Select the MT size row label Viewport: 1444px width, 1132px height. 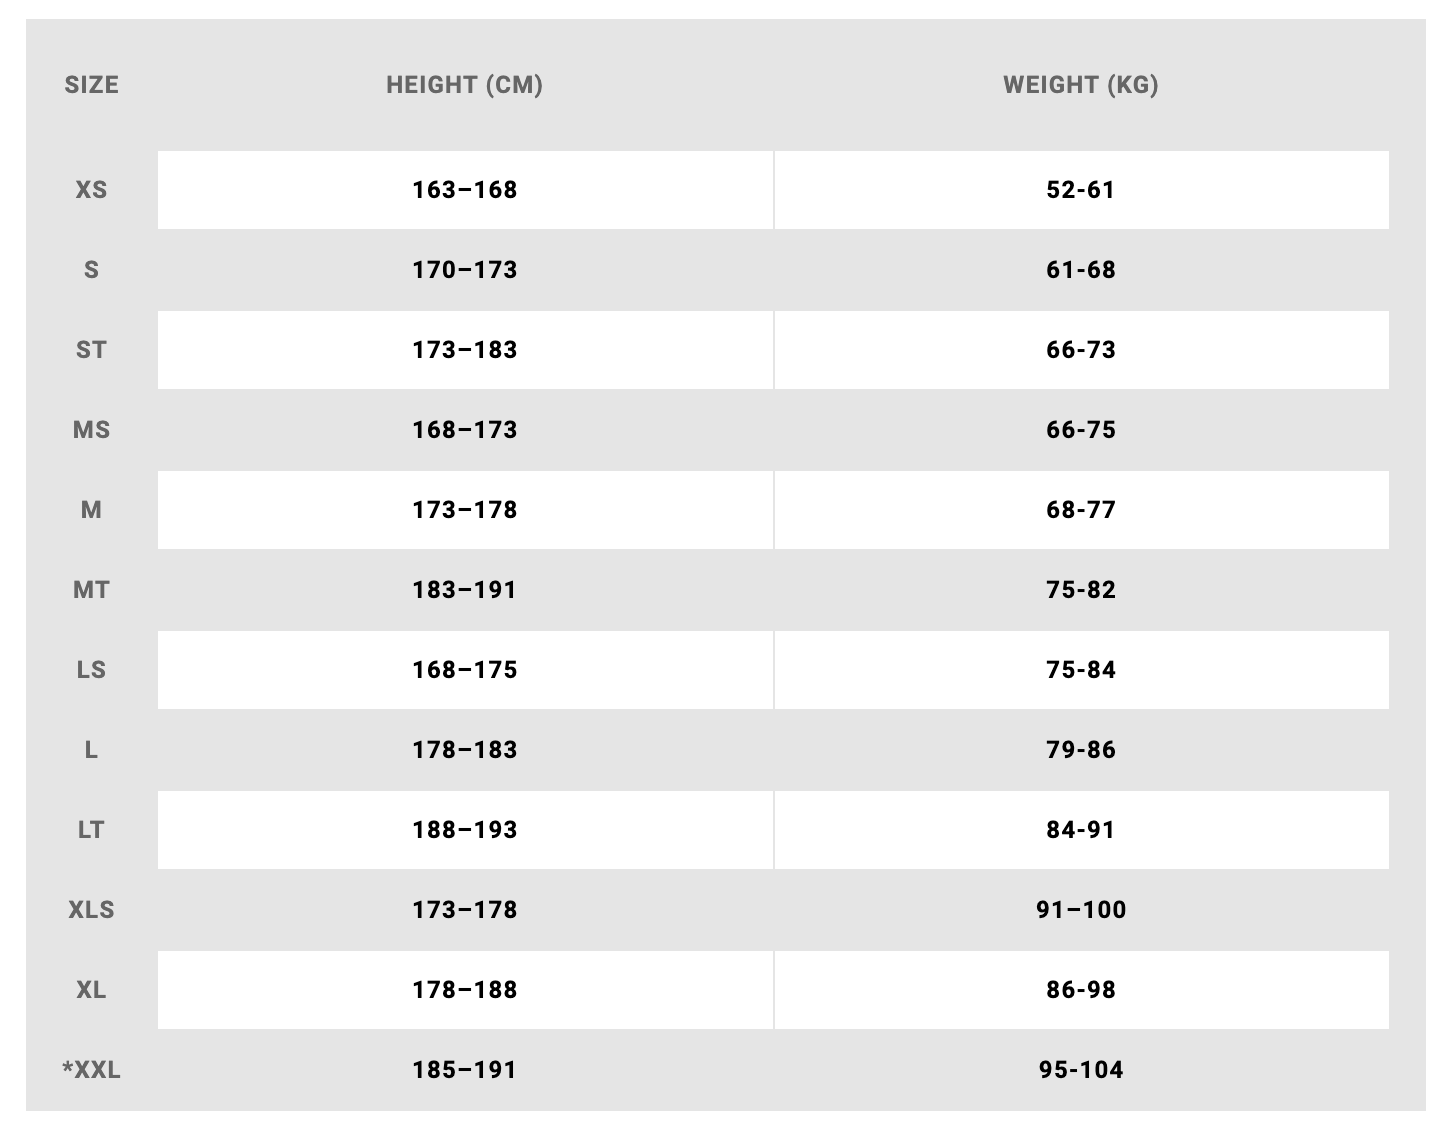[x=91, y=590]
